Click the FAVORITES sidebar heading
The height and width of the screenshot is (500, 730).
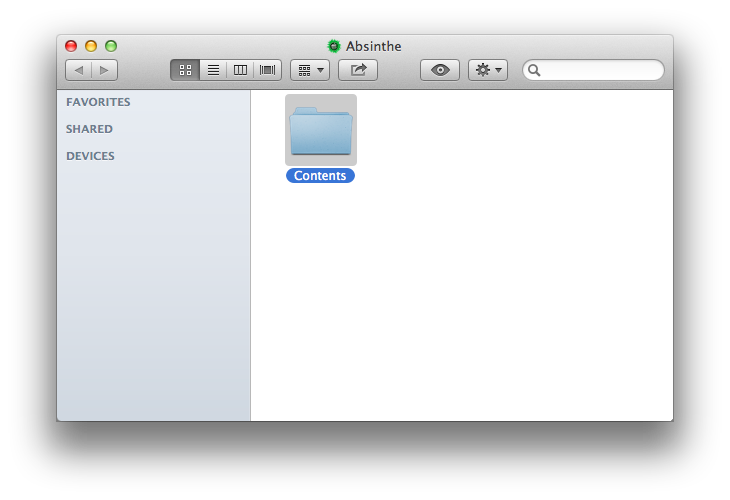98,102
